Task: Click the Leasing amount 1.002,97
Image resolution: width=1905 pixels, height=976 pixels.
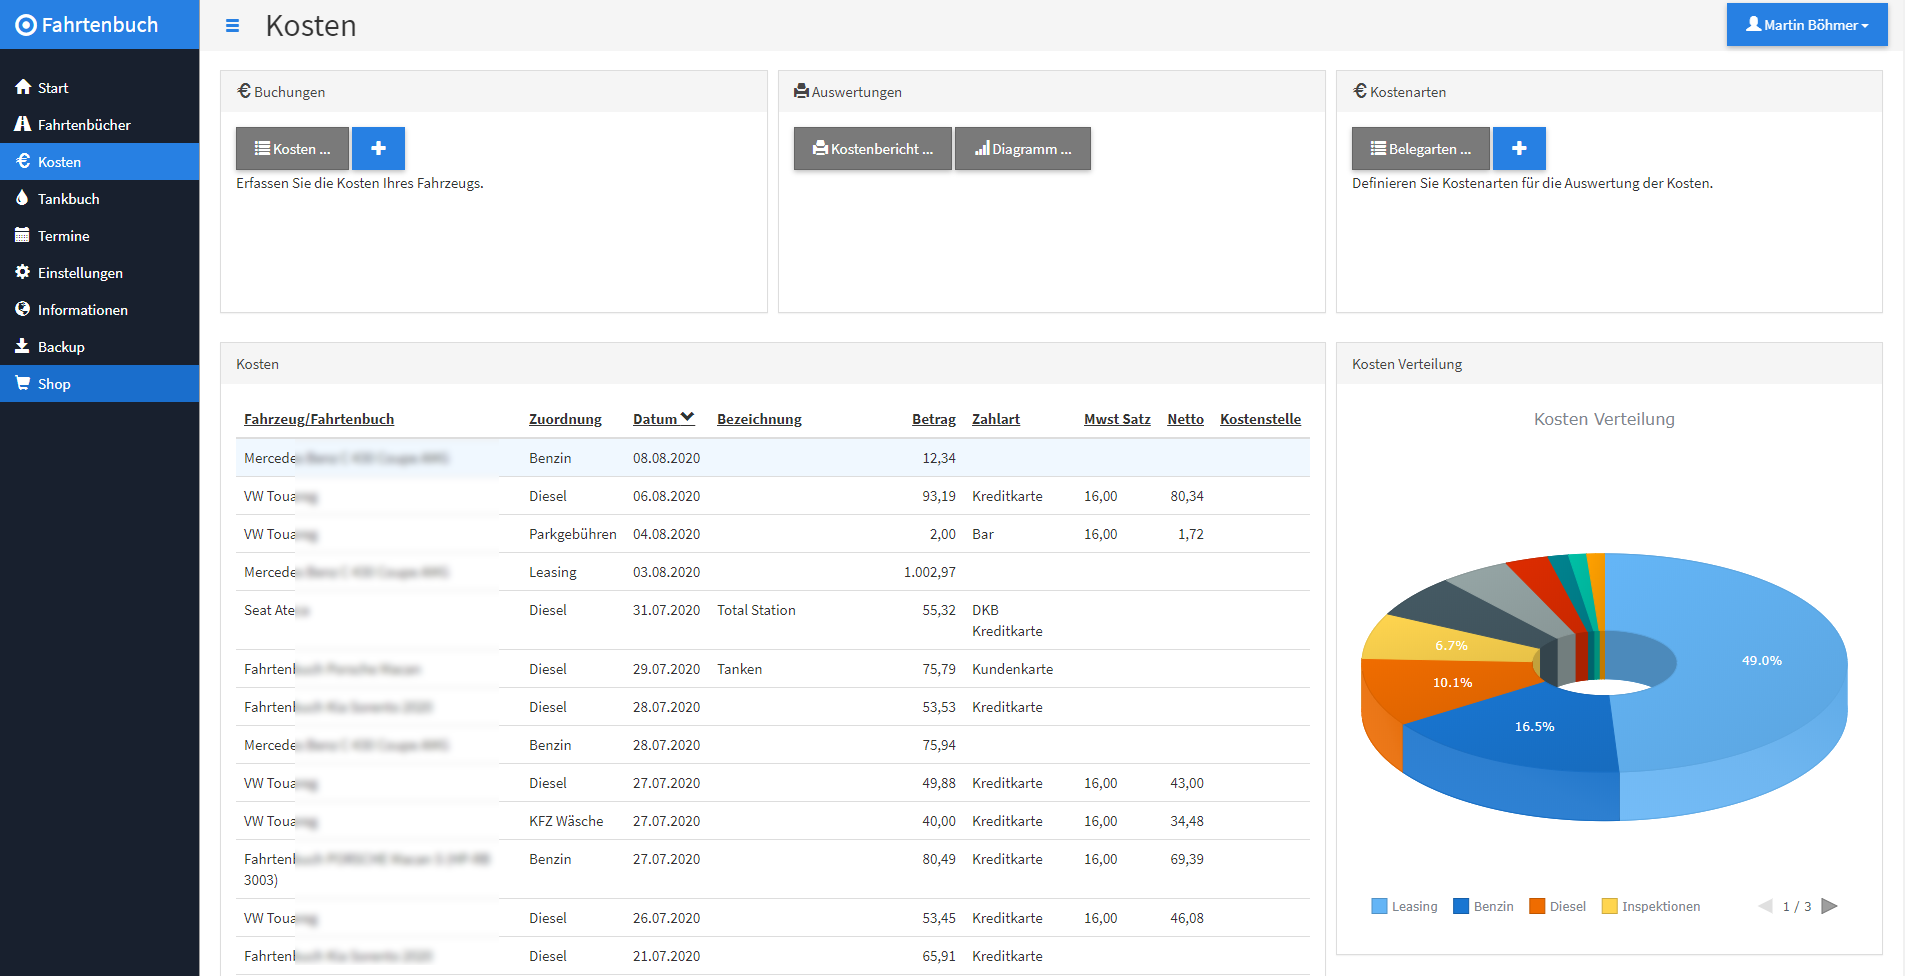Action: (929, 572)
